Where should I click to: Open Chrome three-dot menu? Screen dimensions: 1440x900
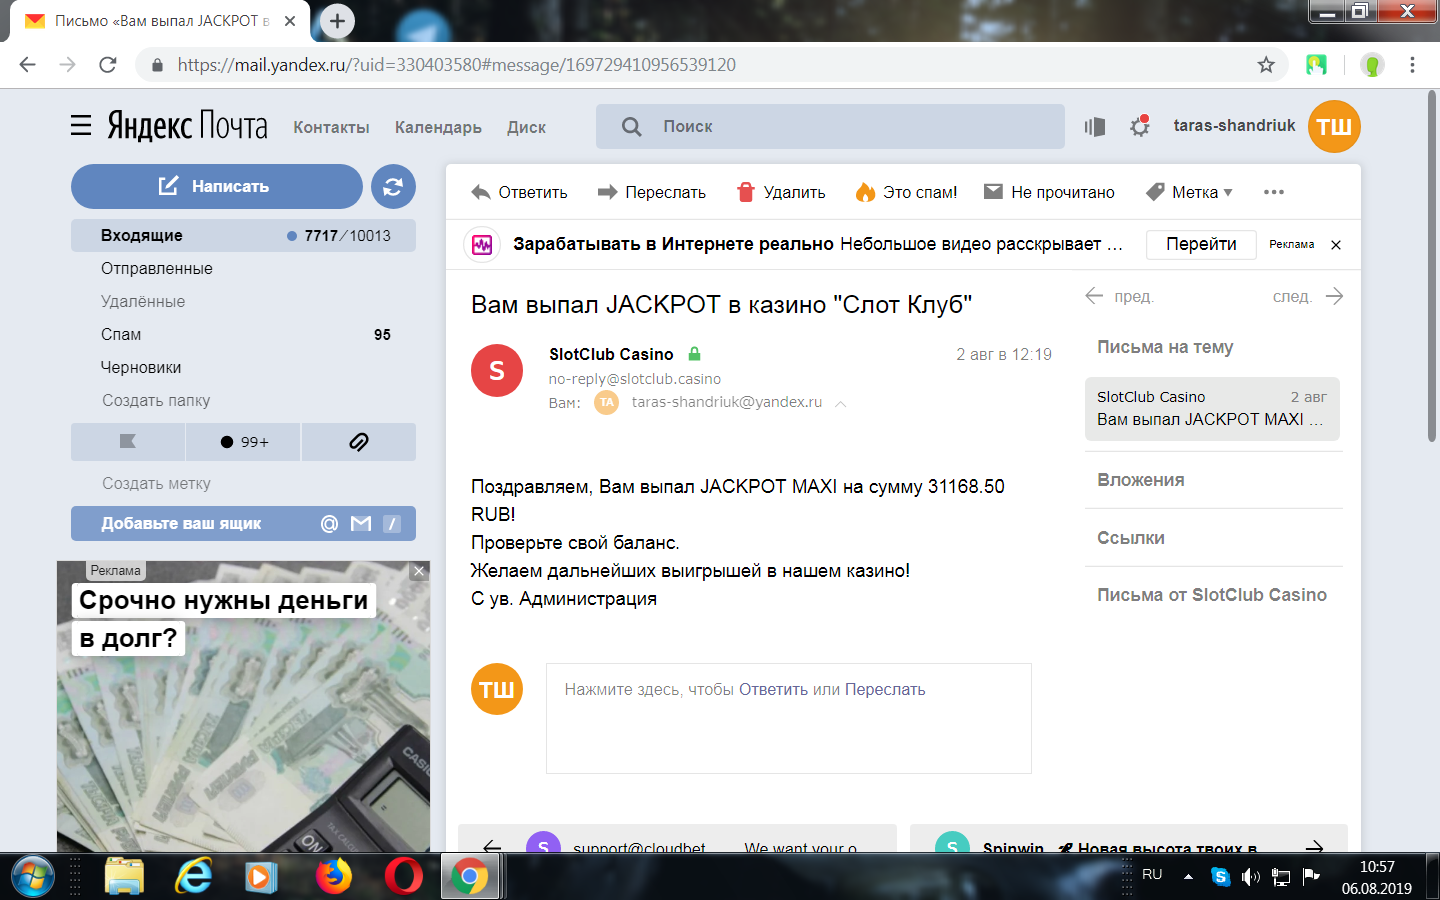coord(1412,65)
